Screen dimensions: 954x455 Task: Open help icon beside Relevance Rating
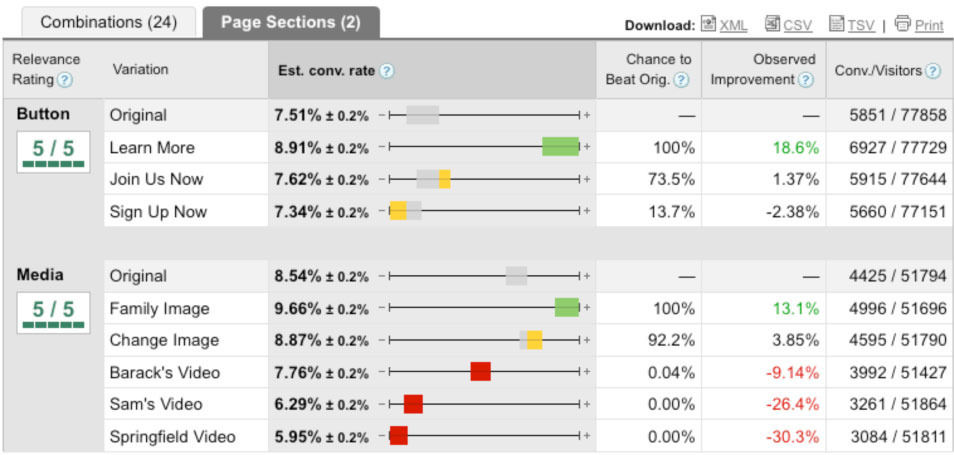65,79
